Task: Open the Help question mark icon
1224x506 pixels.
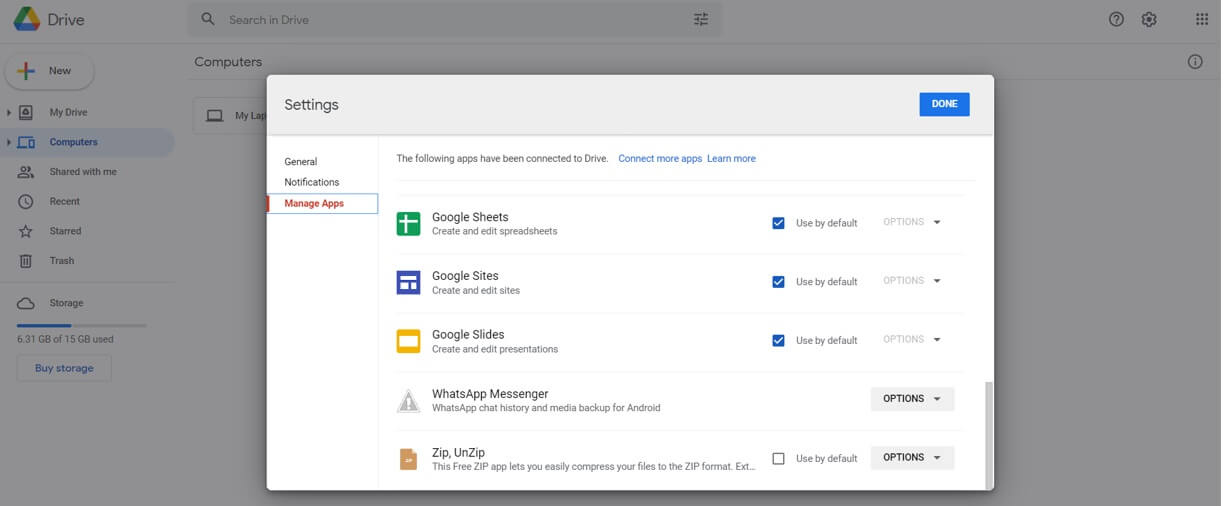Action: 1116,19
